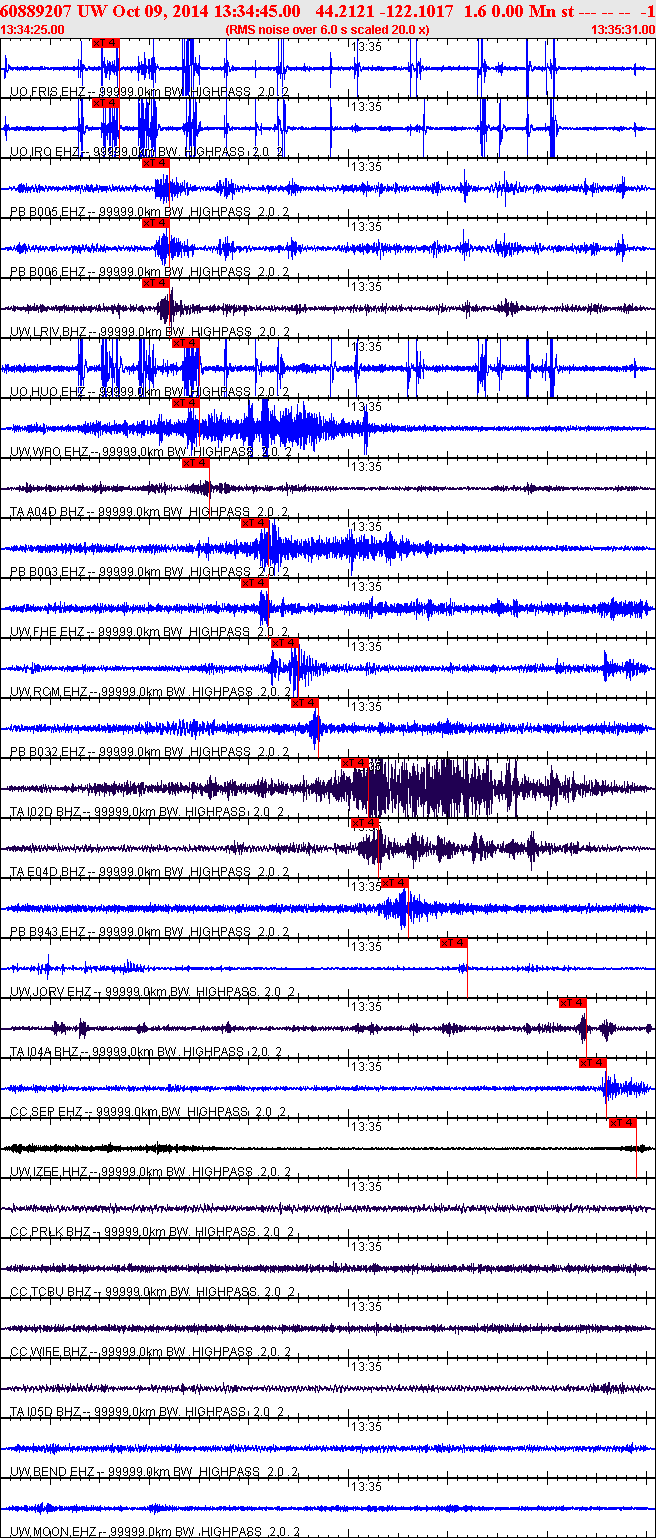Select the pick flag on UW.JORV trace

[x=454, y=943]
